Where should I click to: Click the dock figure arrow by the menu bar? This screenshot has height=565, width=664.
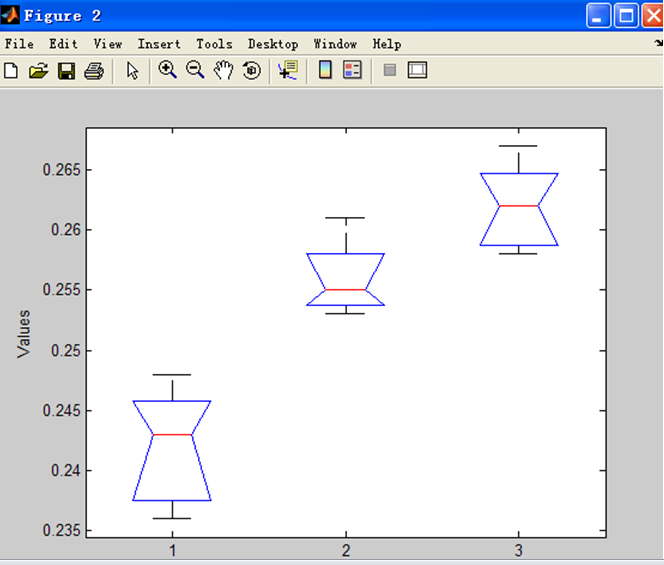(658, 43)
